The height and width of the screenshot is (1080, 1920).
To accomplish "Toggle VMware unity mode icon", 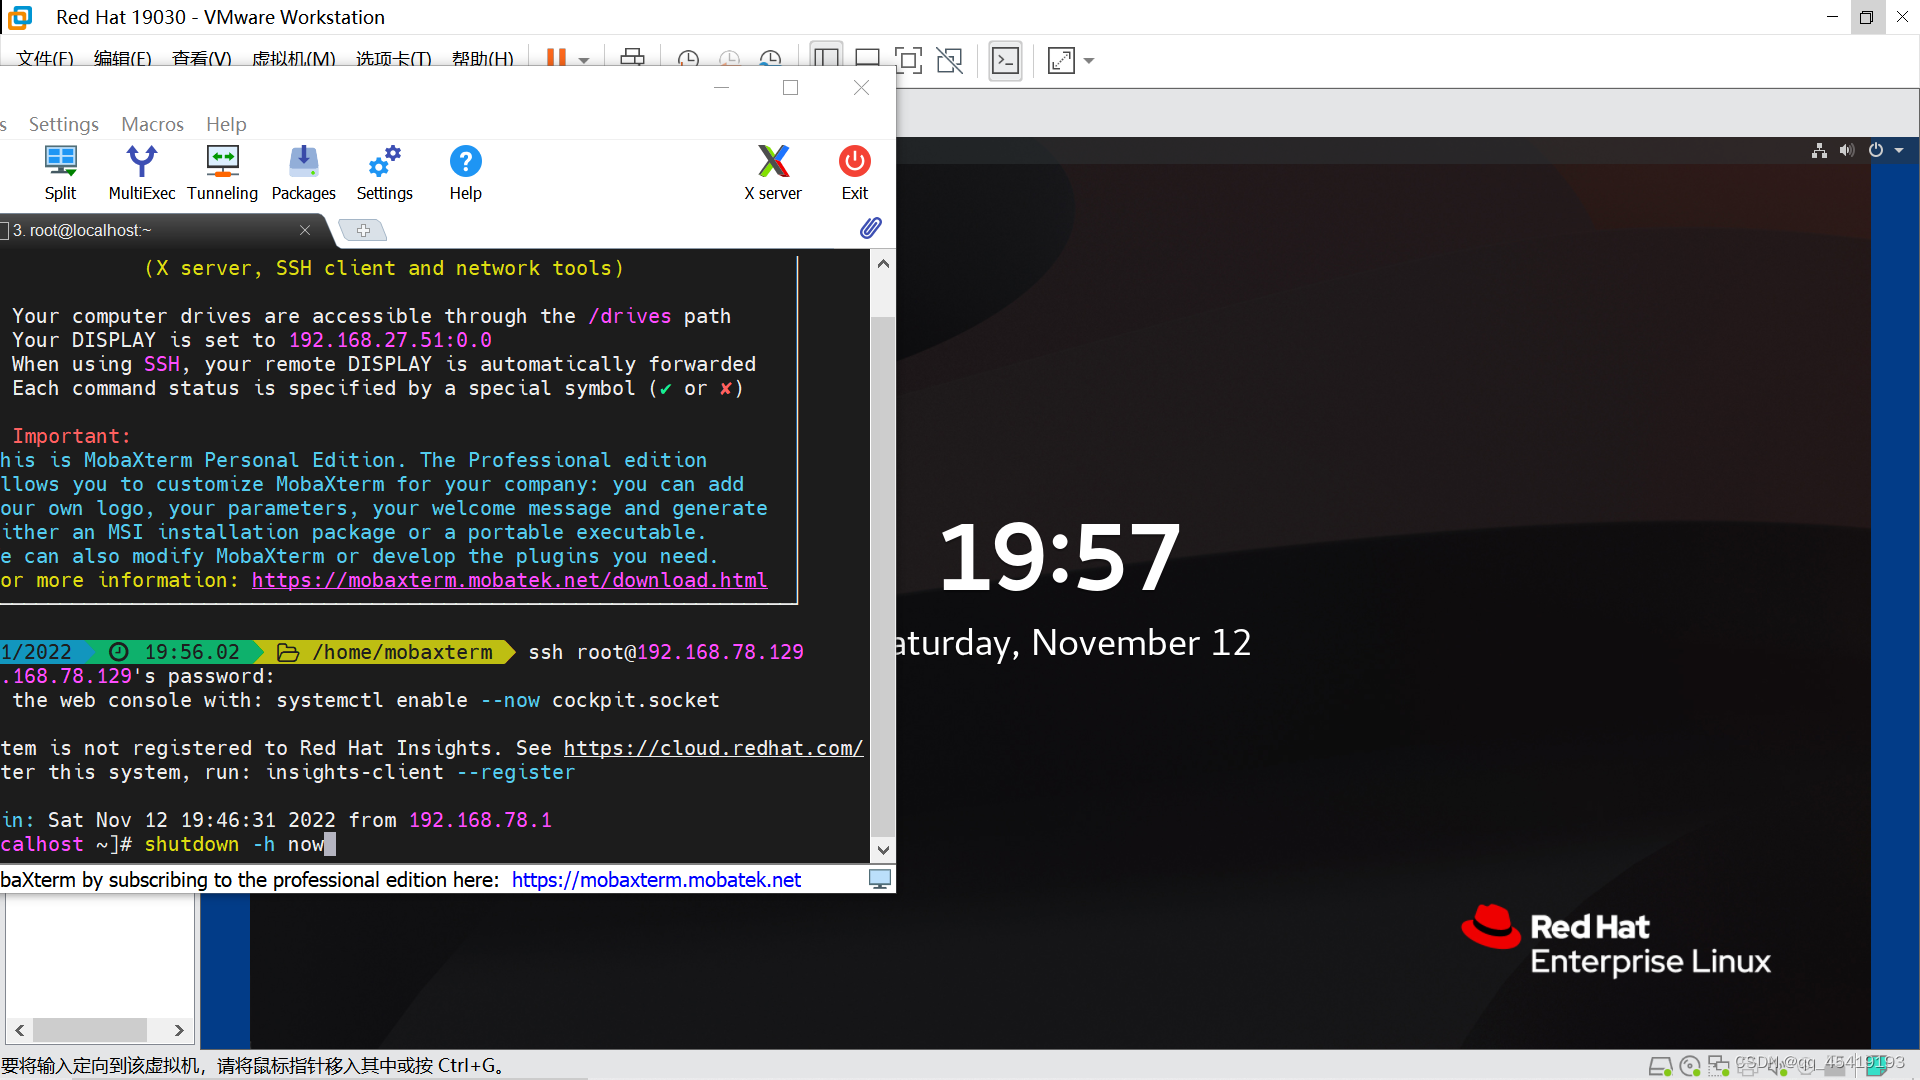I will [949, 61].
